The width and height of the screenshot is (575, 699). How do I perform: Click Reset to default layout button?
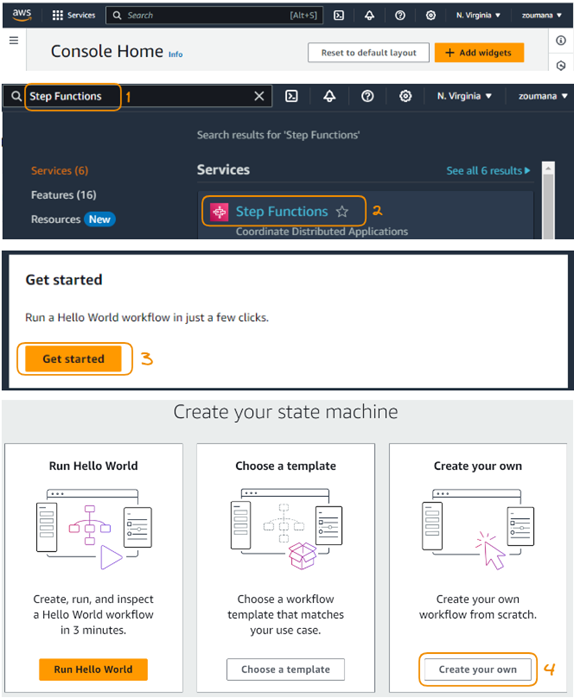point(369,53)
